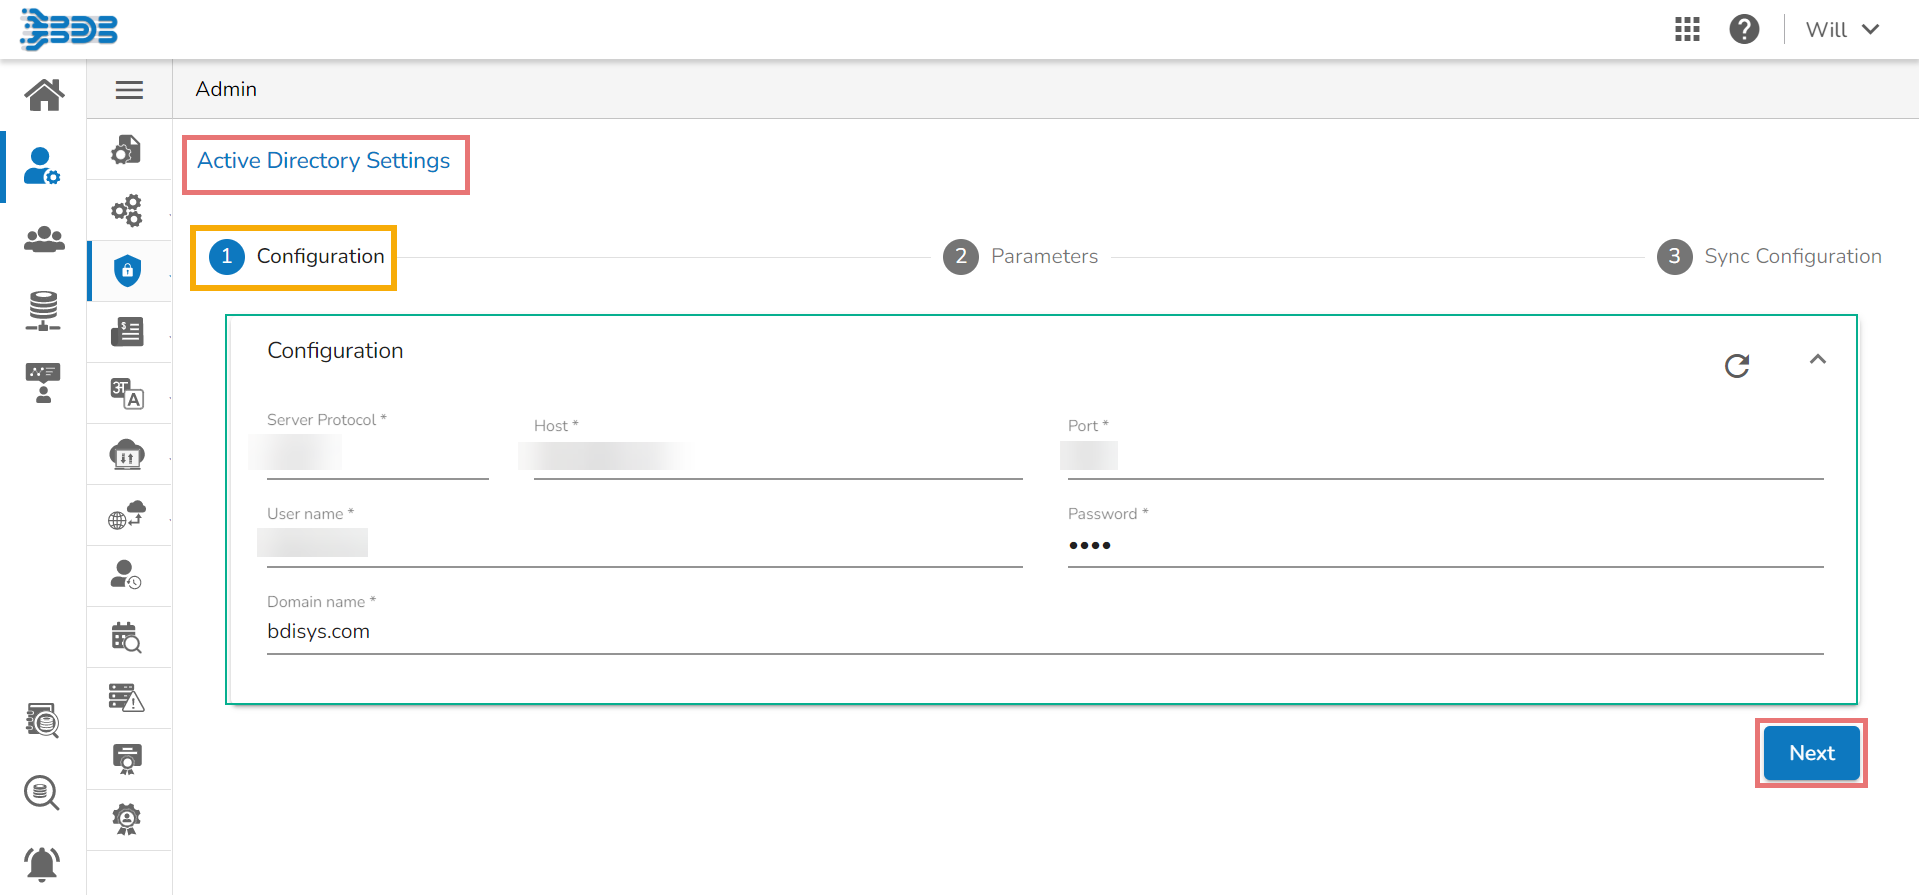Click the Port input field

click(1446, 457)
